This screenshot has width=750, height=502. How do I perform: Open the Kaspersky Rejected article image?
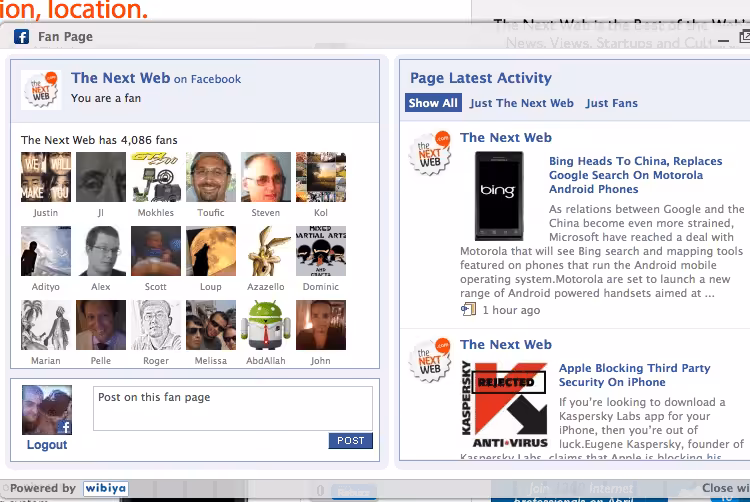click(504, 404)
